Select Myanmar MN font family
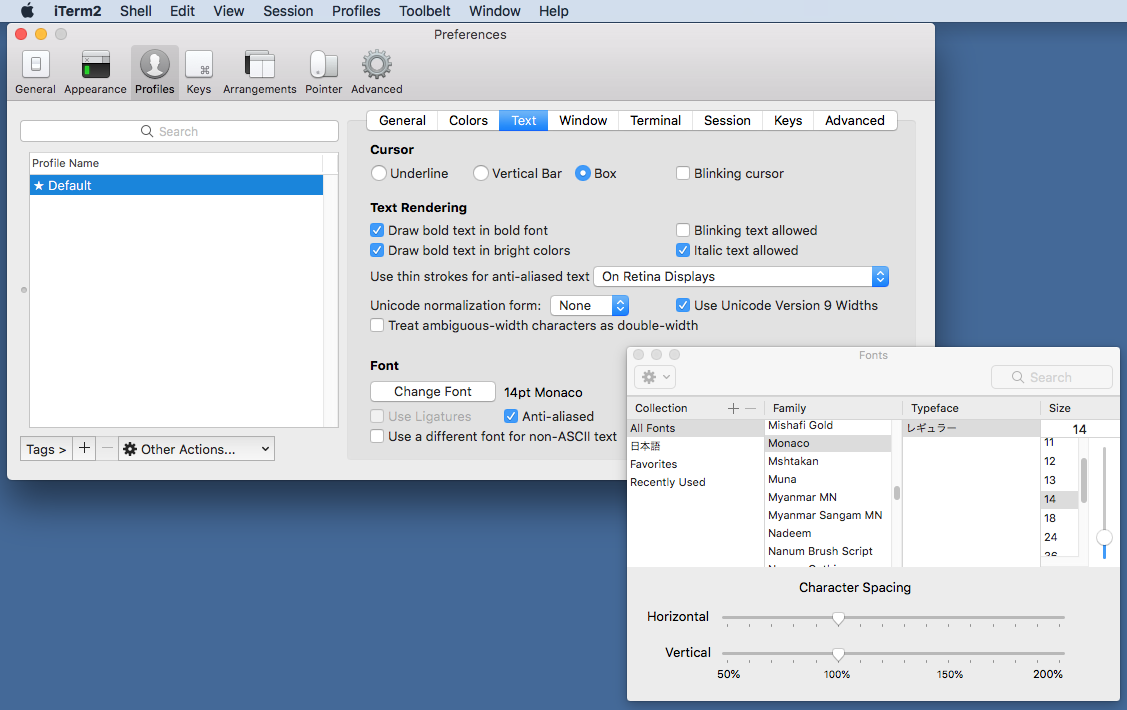Viewport: 1127px width, 710px height. pyautogui.click(x=828, y=497)
